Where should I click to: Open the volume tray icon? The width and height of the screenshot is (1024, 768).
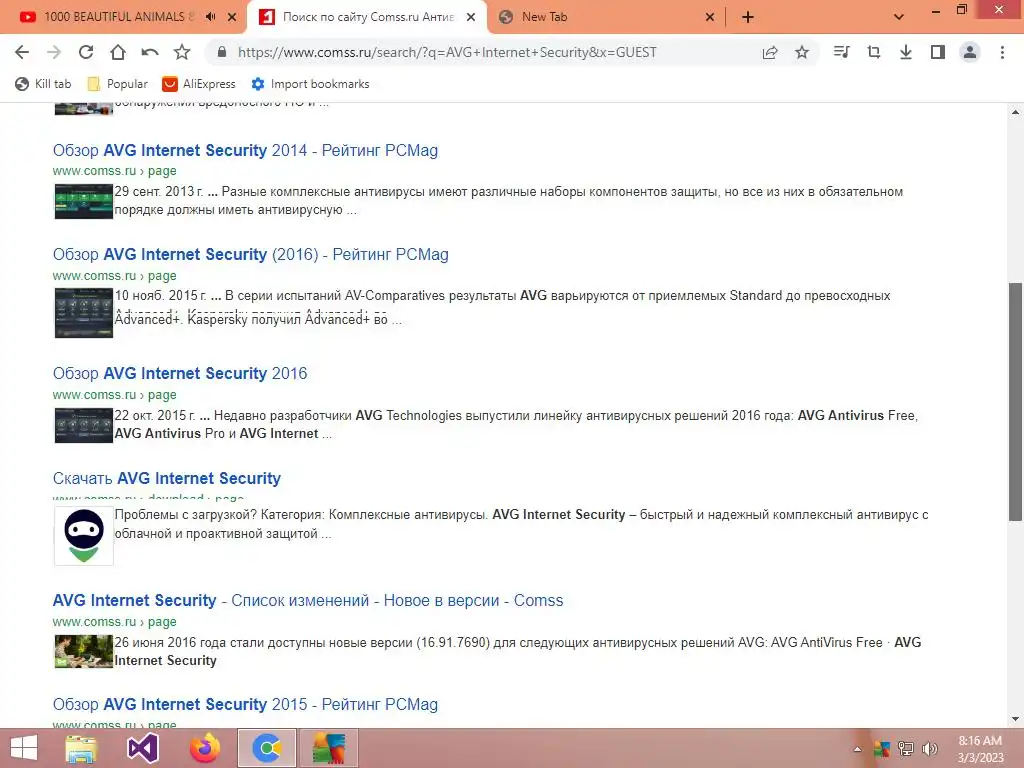pos(931,749)
